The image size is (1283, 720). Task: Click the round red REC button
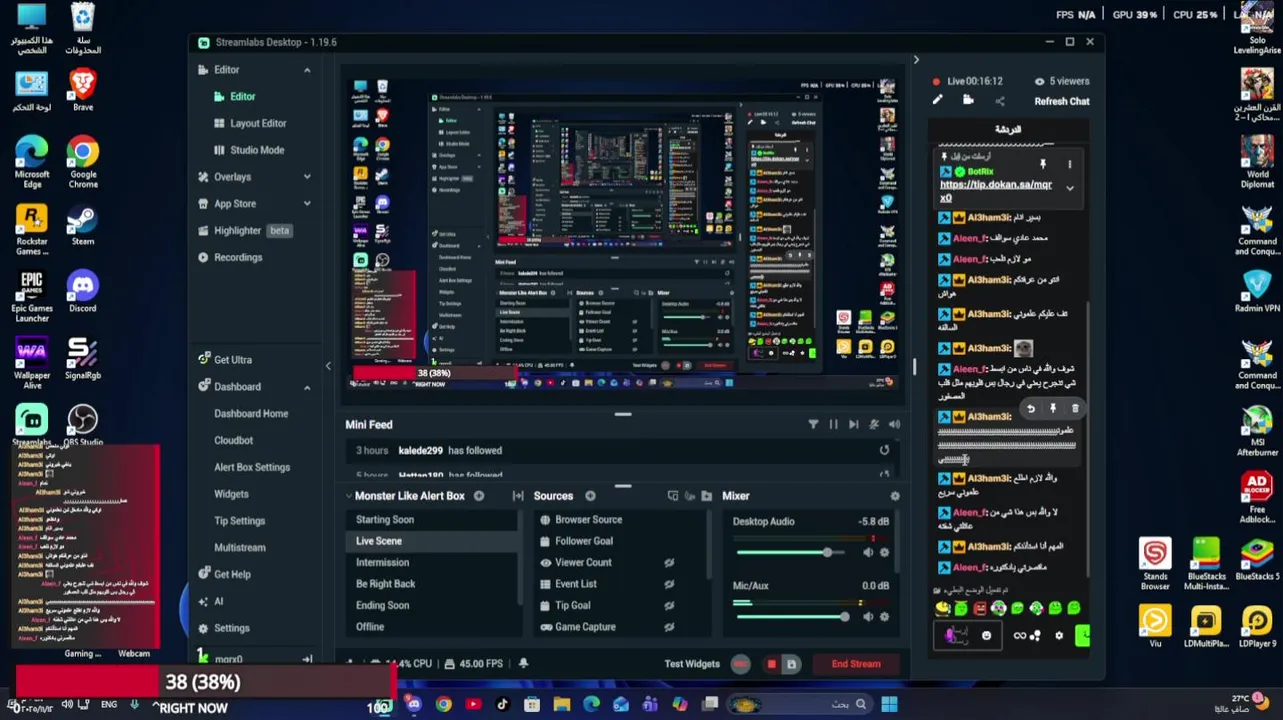(740, 664)
